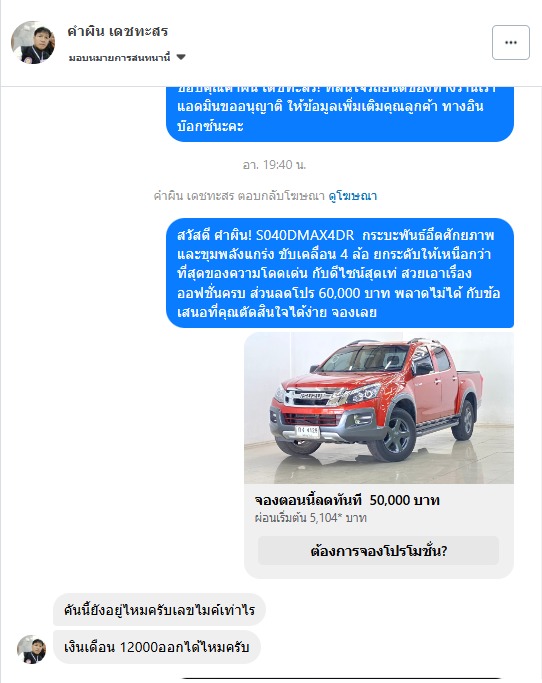This screenshot has width=542, height=683.
Task: Click the ต้องการจองโปรโมชั่น? button
Action: (x=378, y=551)
